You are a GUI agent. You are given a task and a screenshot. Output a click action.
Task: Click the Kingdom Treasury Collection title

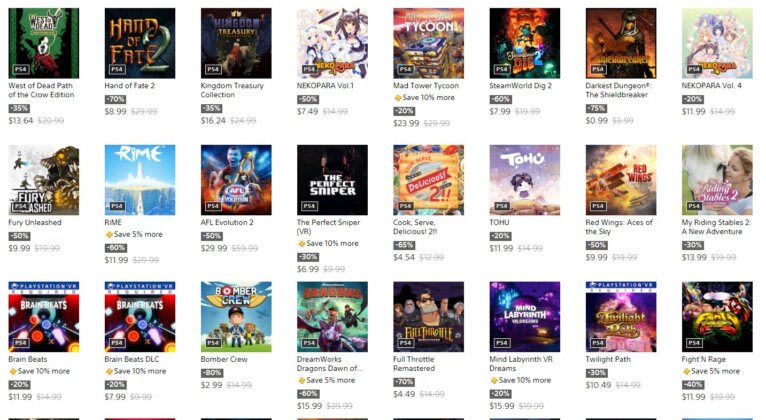232,91
